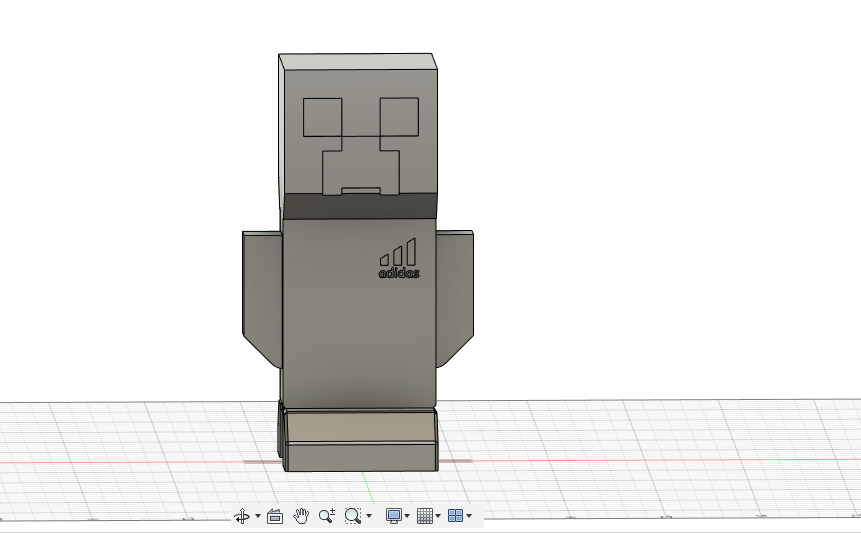Expand the Zoom Window options arrow
Viewport: 861px width, 533px height.
369,516
